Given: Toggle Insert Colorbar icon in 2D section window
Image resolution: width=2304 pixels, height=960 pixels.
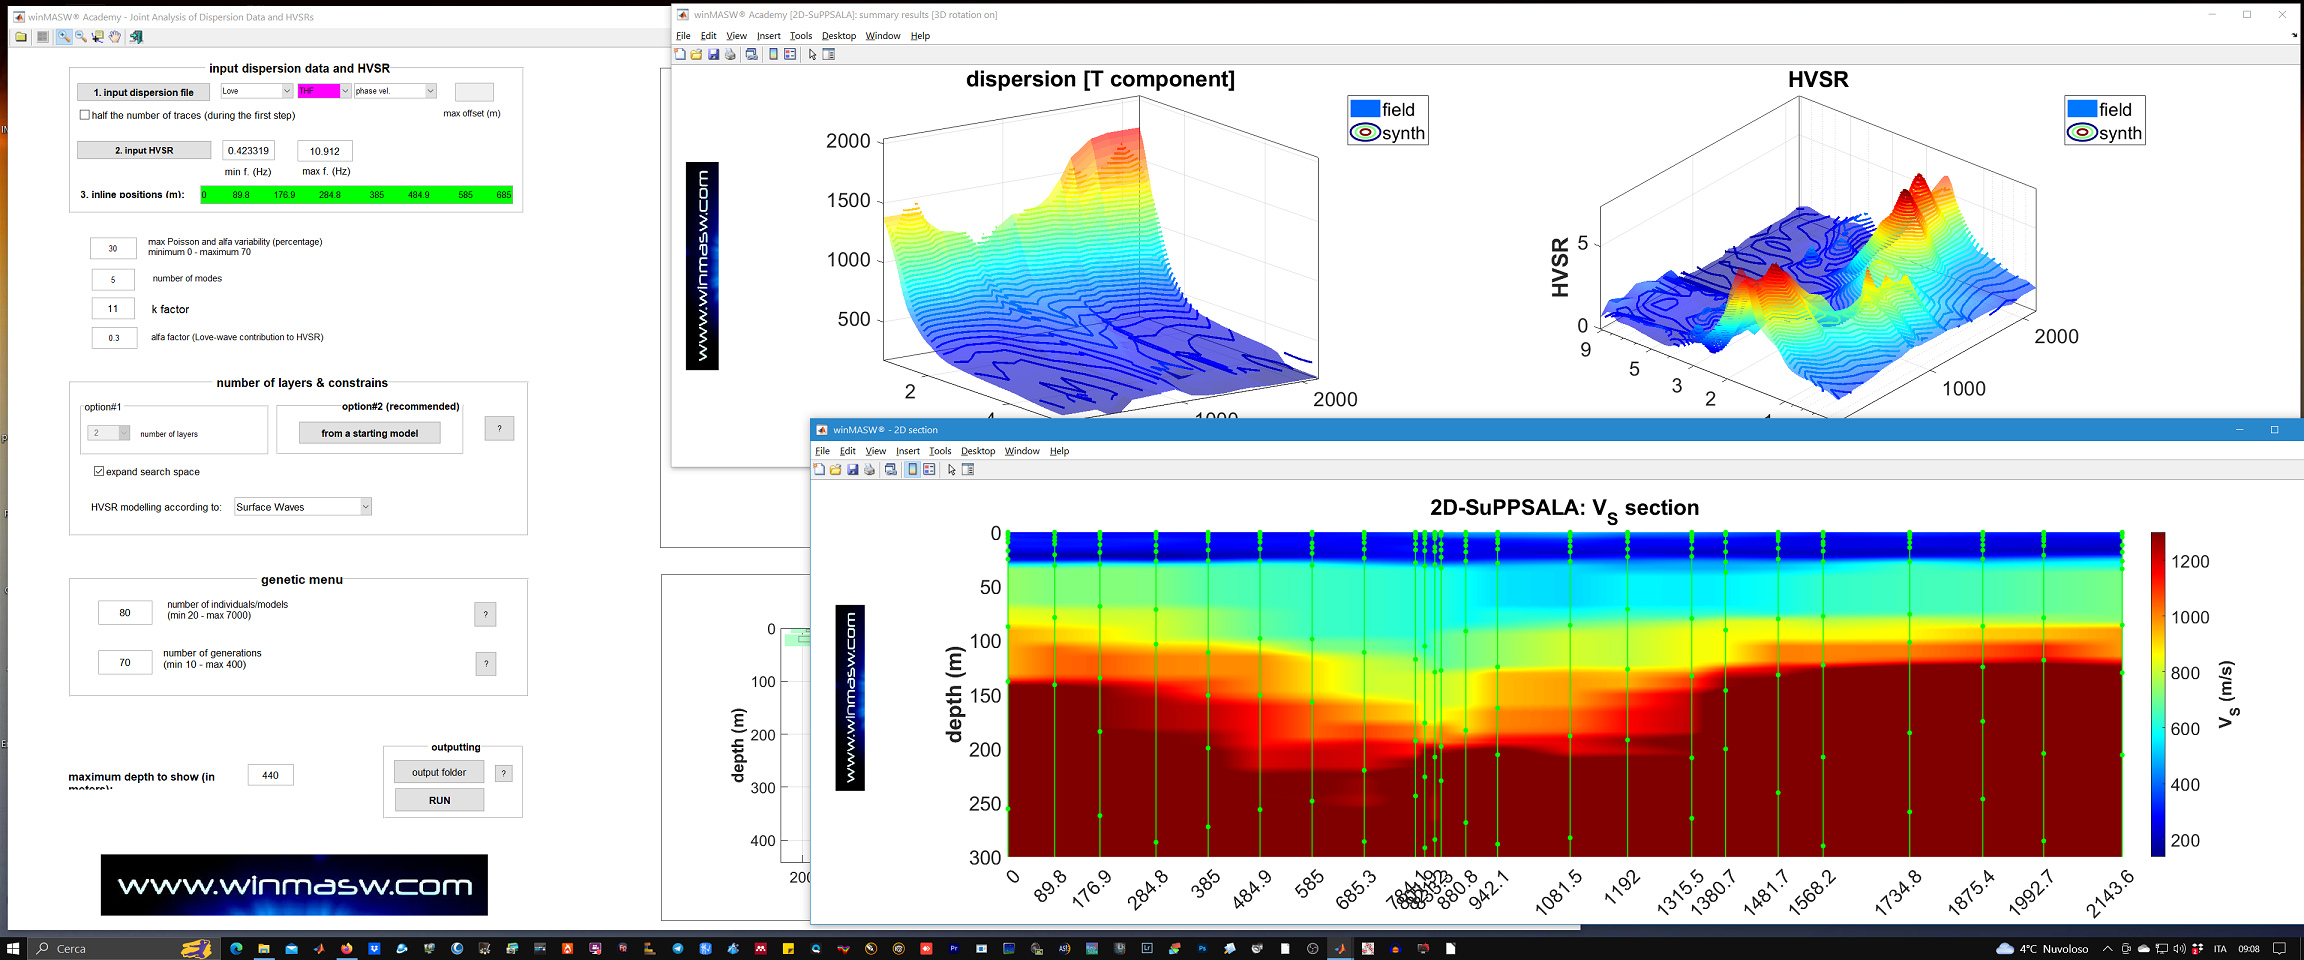Looking at the screenshot, I should pos(912,469).
